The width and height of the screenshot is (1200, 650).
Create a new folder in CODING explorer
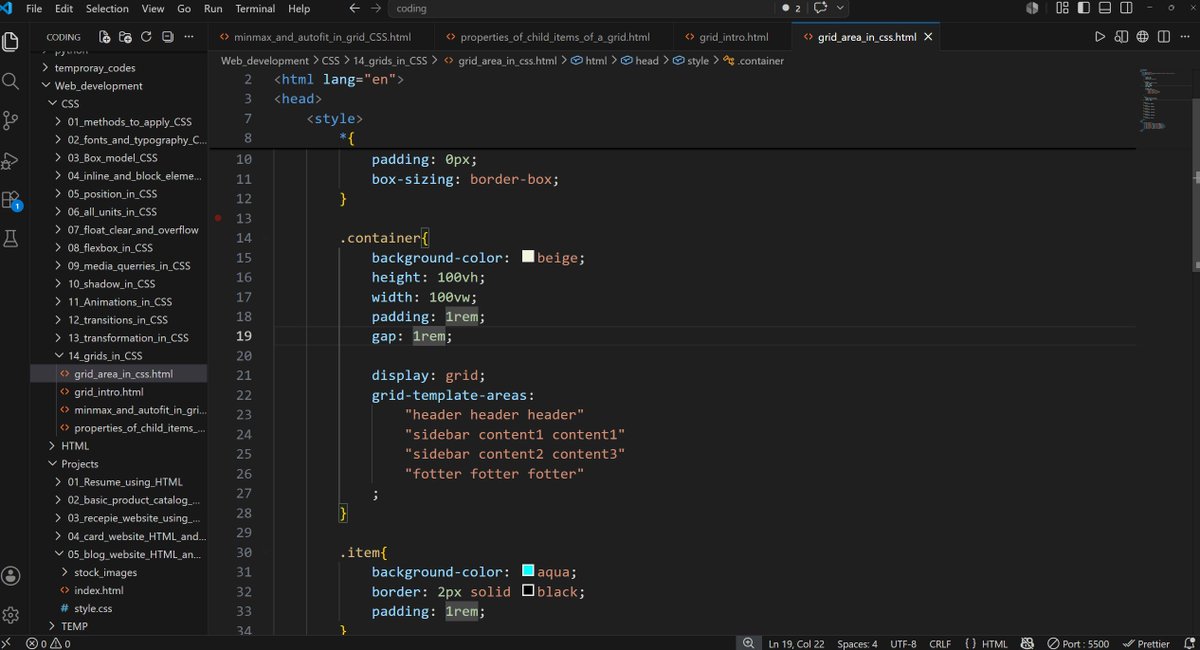pos(125,37)
